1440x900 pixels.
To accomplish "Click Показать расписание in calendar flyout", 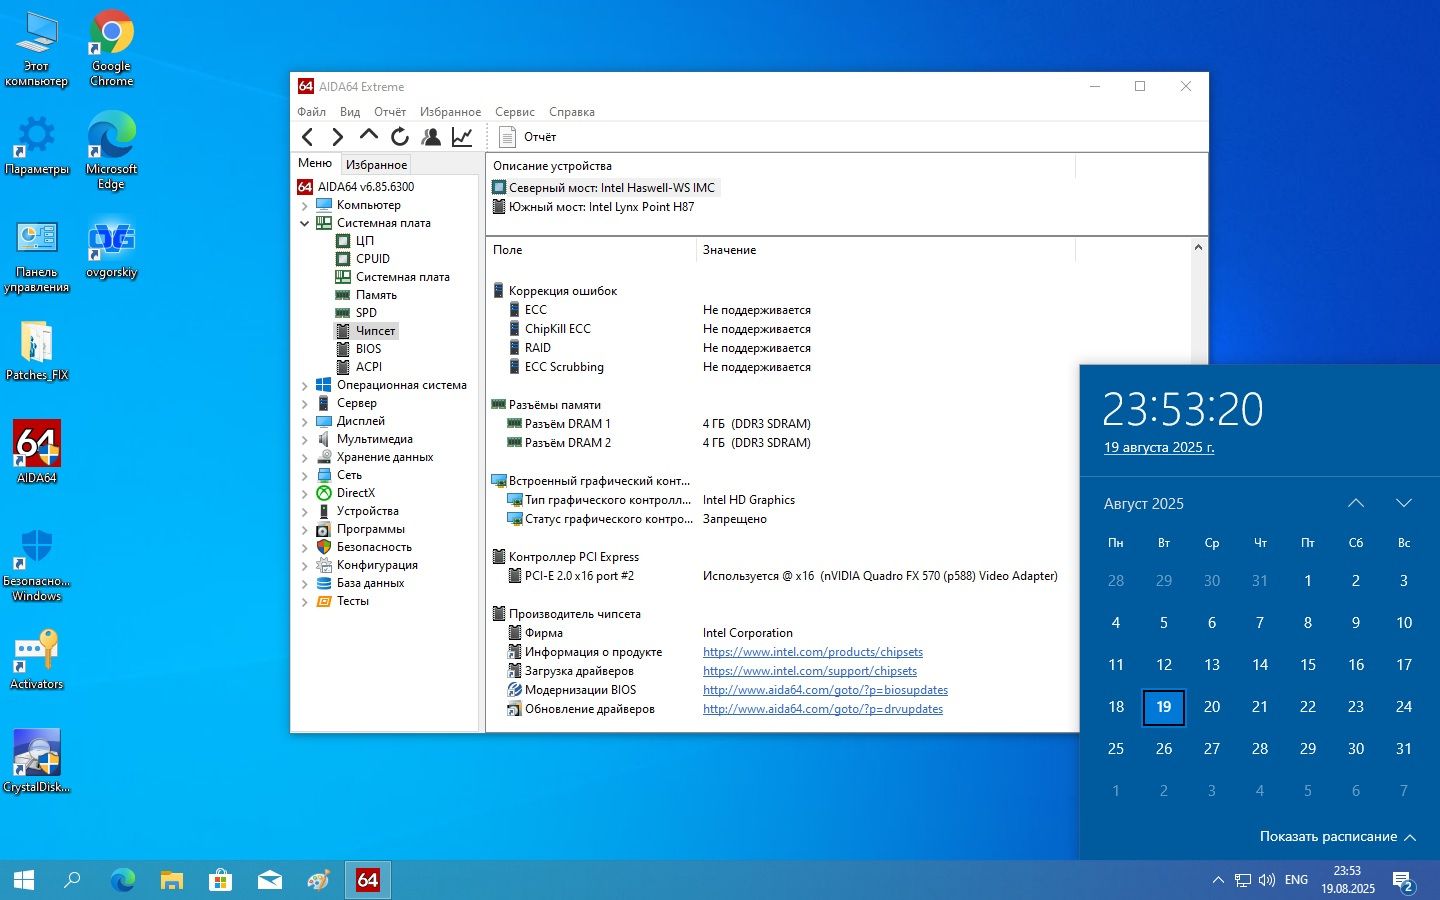I will (x=1337, y=836).
